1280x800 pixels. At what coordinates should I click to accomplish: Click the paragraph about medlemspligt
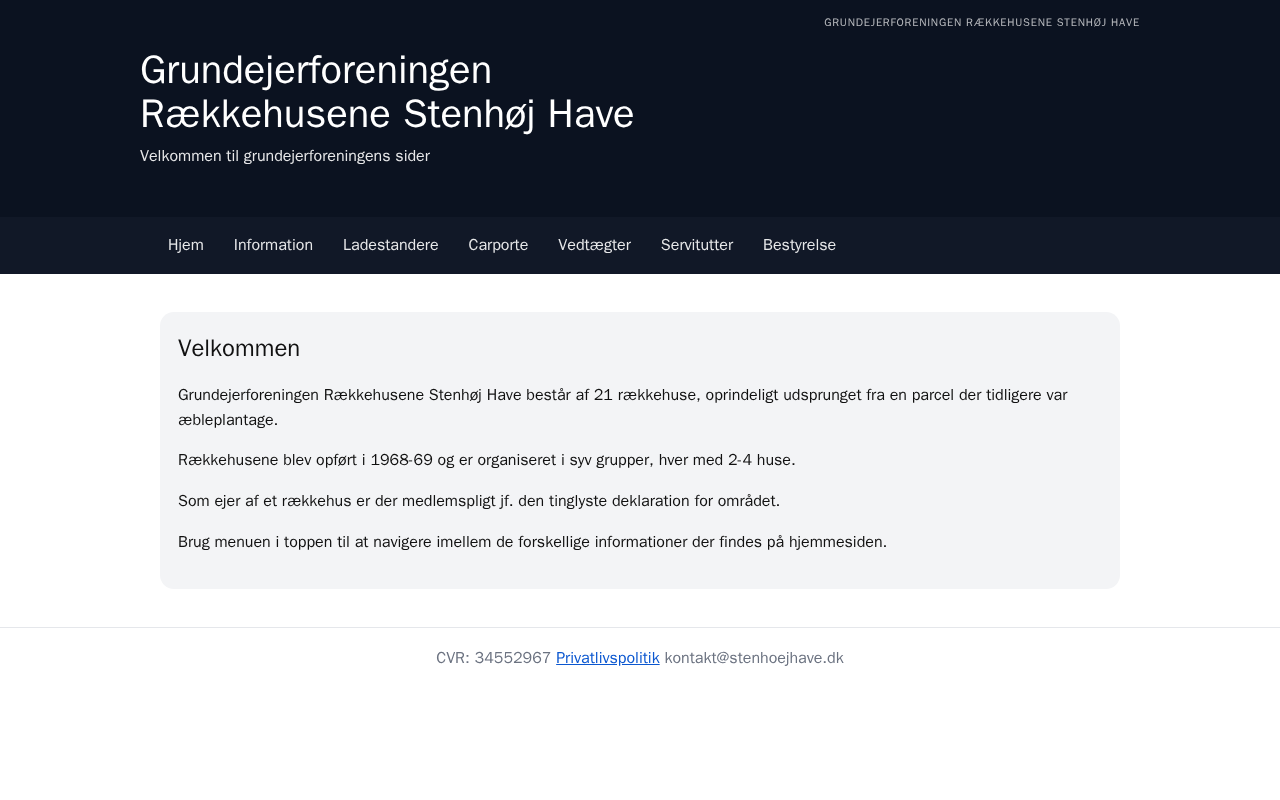click(478, 501)
